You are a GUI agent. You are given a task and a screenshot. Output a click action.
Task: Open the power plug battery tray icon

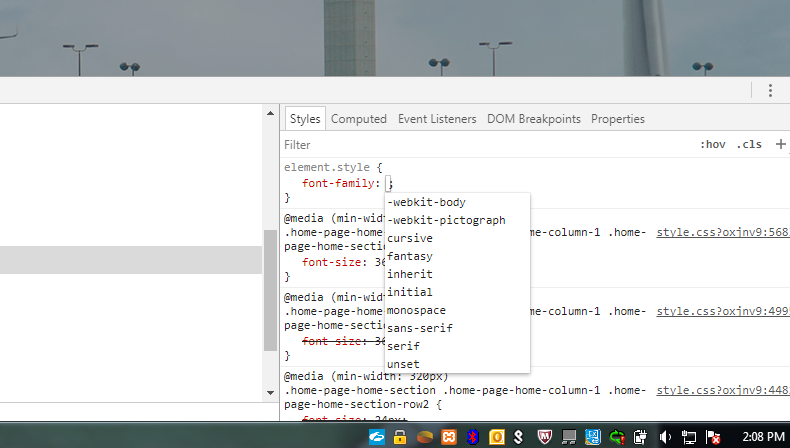pos(640,437)
